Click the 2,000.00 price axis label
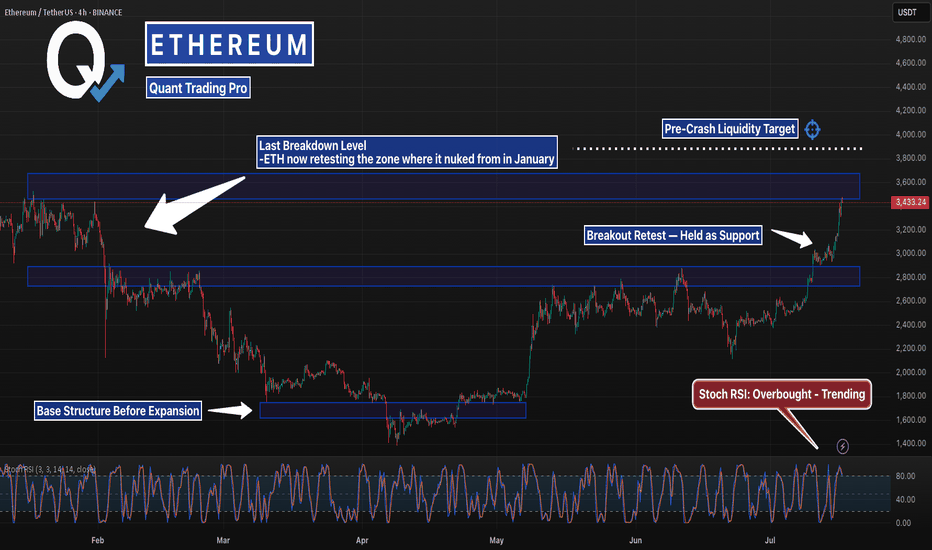This screenshot has width=932, height=550. tap(911, 372)
